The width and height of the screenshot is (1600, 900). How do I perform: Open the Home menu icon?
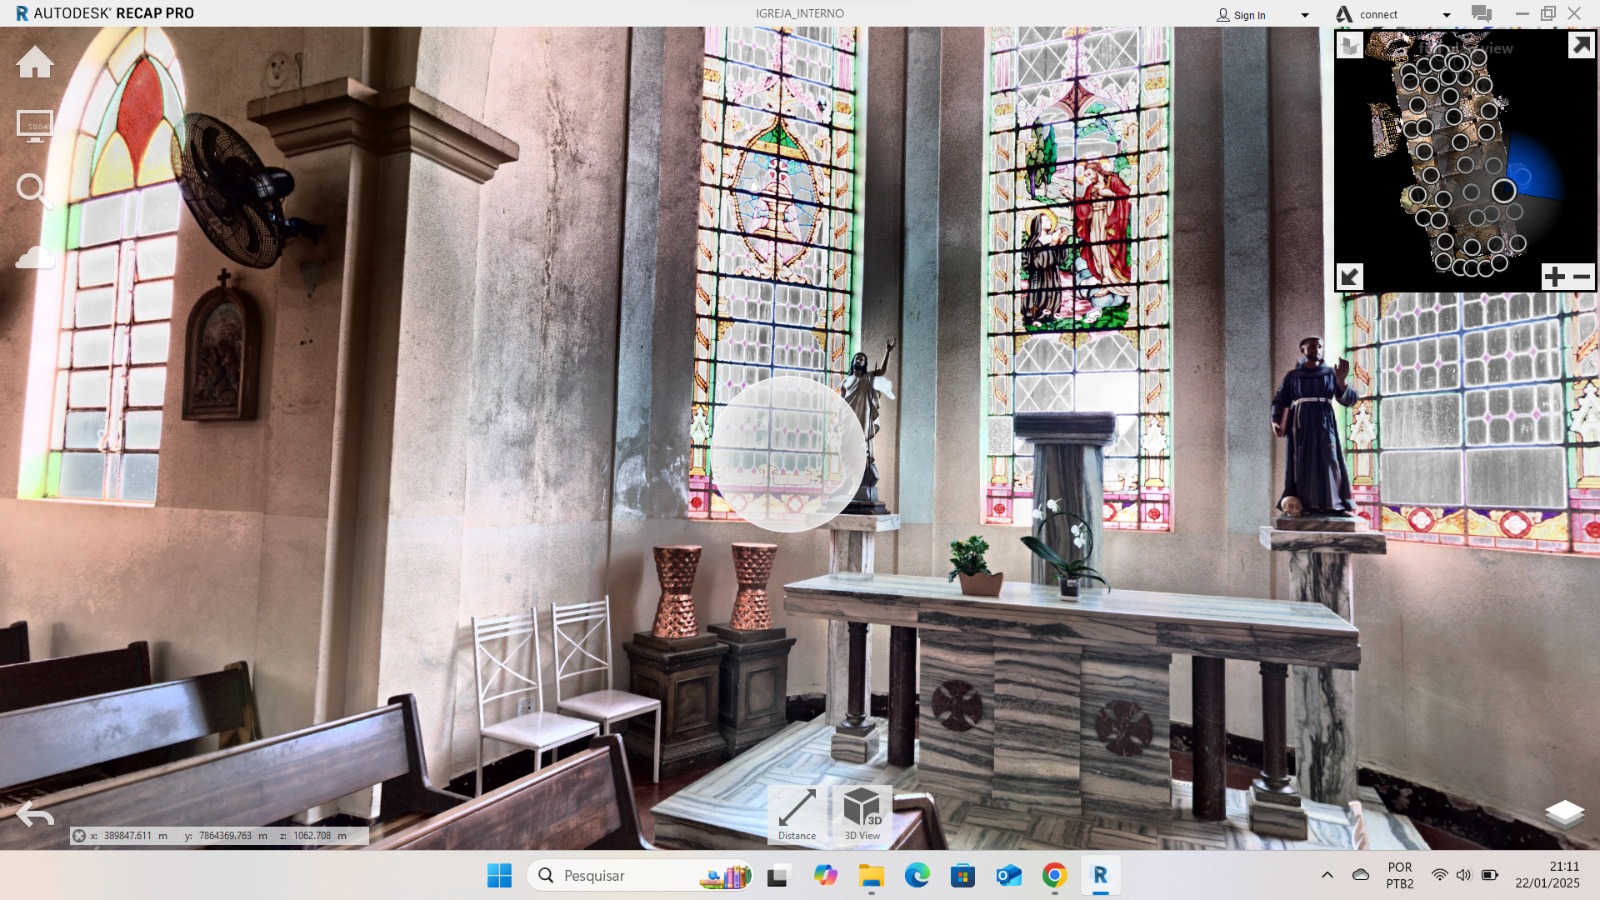pyautogui.click(x=35, y=62)
